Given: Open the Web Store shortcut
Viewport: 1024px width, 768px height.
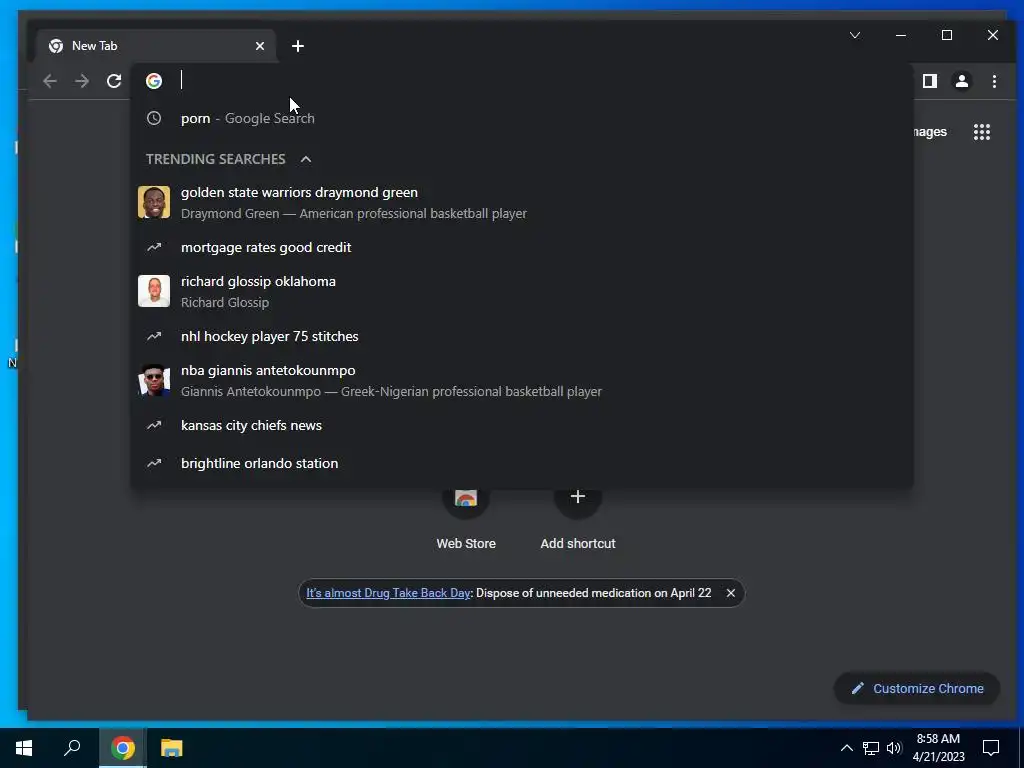Looking at the screenshot, I should pos(466,519).
